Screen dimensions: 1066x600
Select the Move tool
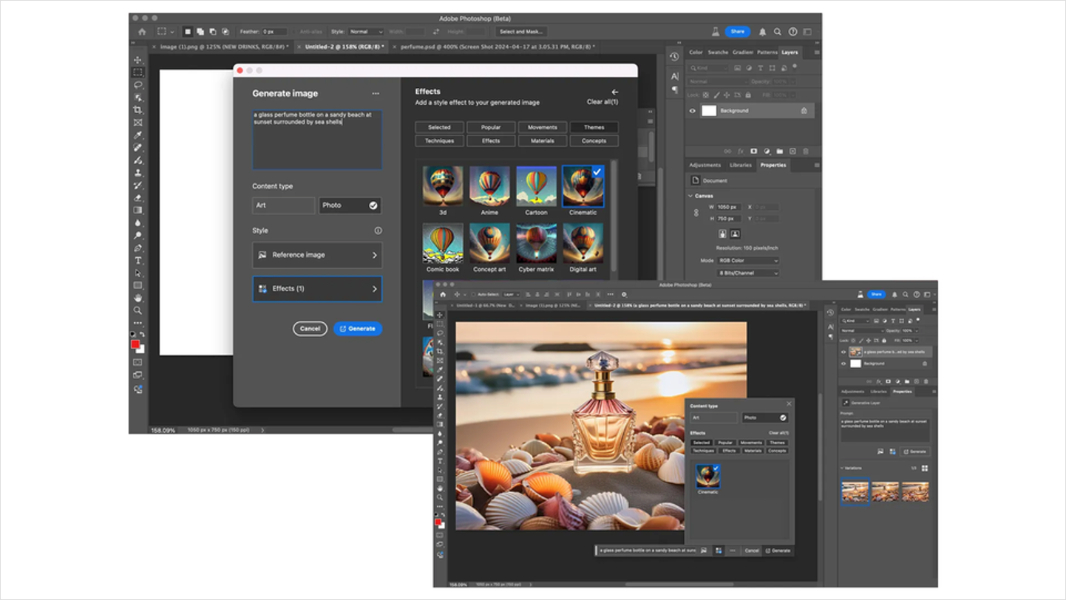136,60
